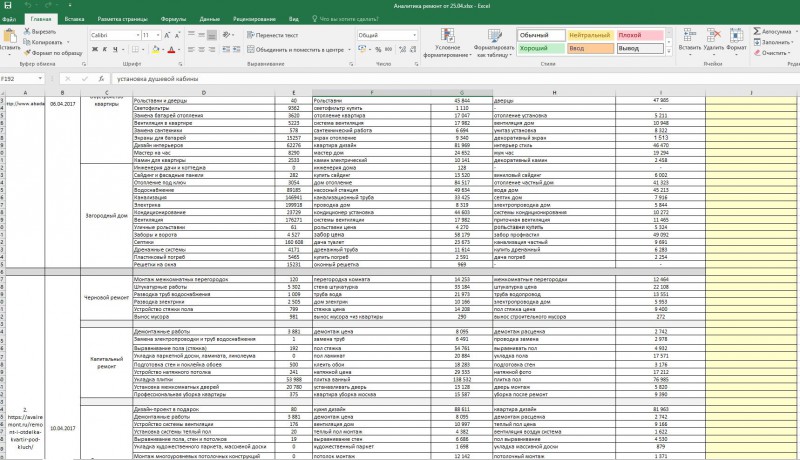Viewport: 800px width, 460px height.
Task: Expand the Calibri font name dropdown
Action: tap(138, 35)
